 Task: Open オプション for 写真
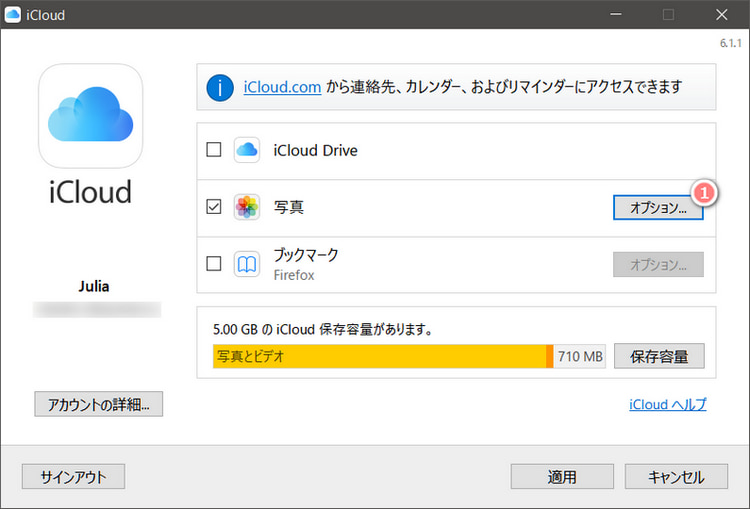tap(658, 208)
